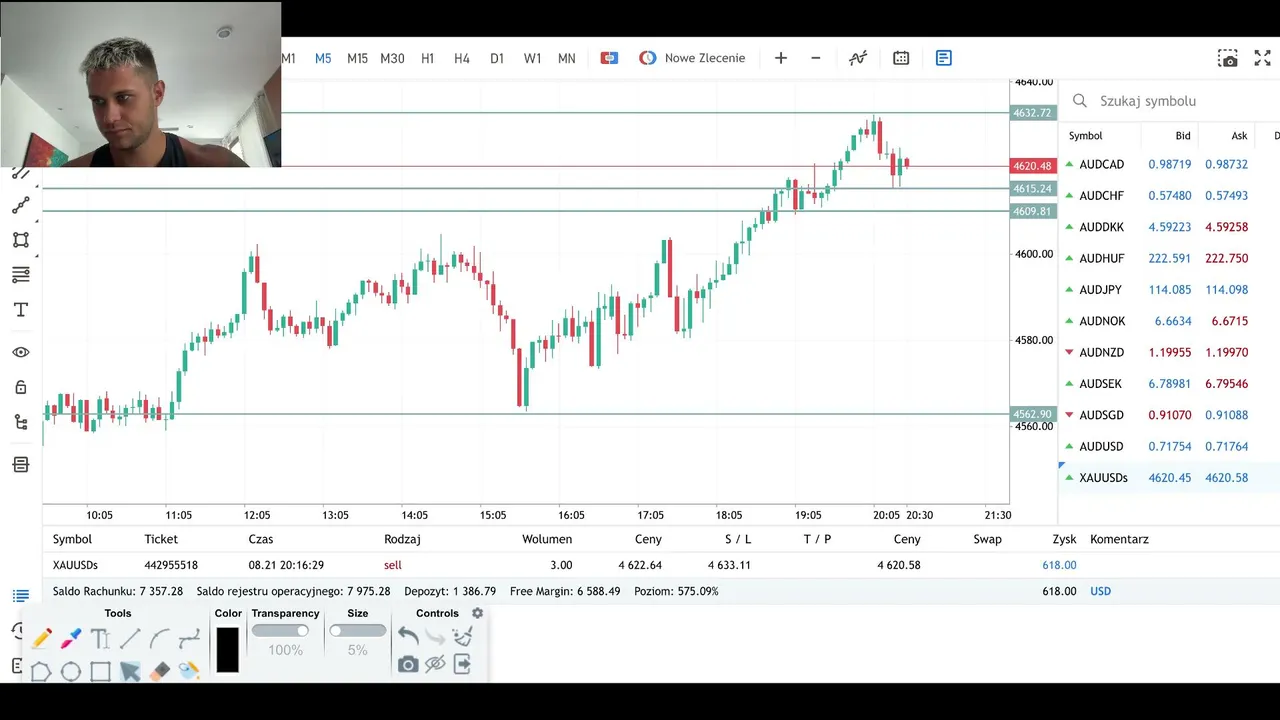Screen dimensions: 1280x720
Task: Switch to the W1 weekly timeframe
Action: [532, 58]
